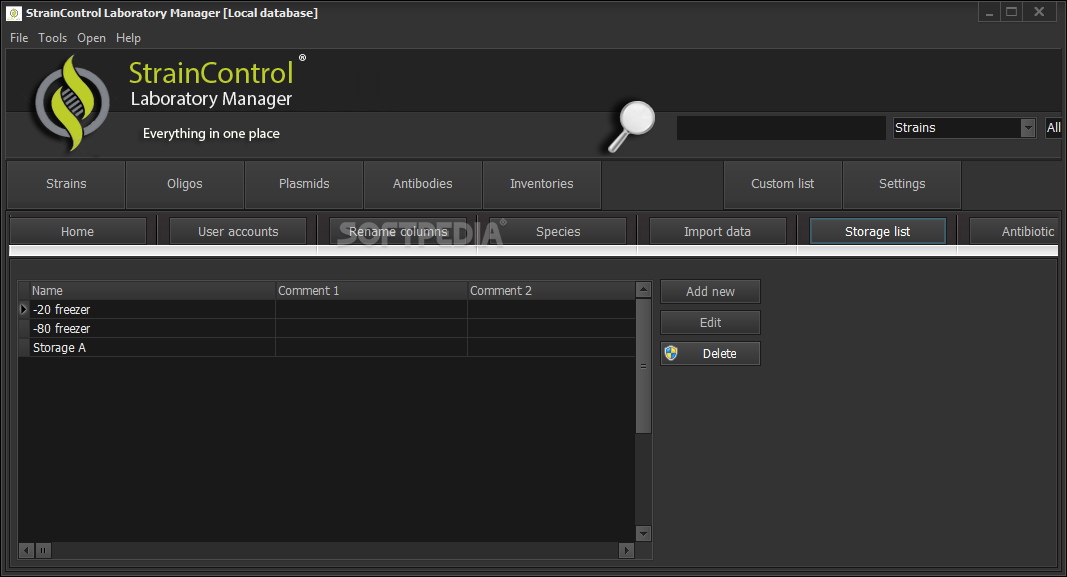Viewport: 1067px width, 577px height.
Task: Open Rename columns settings
Action: tap(398, 231)
